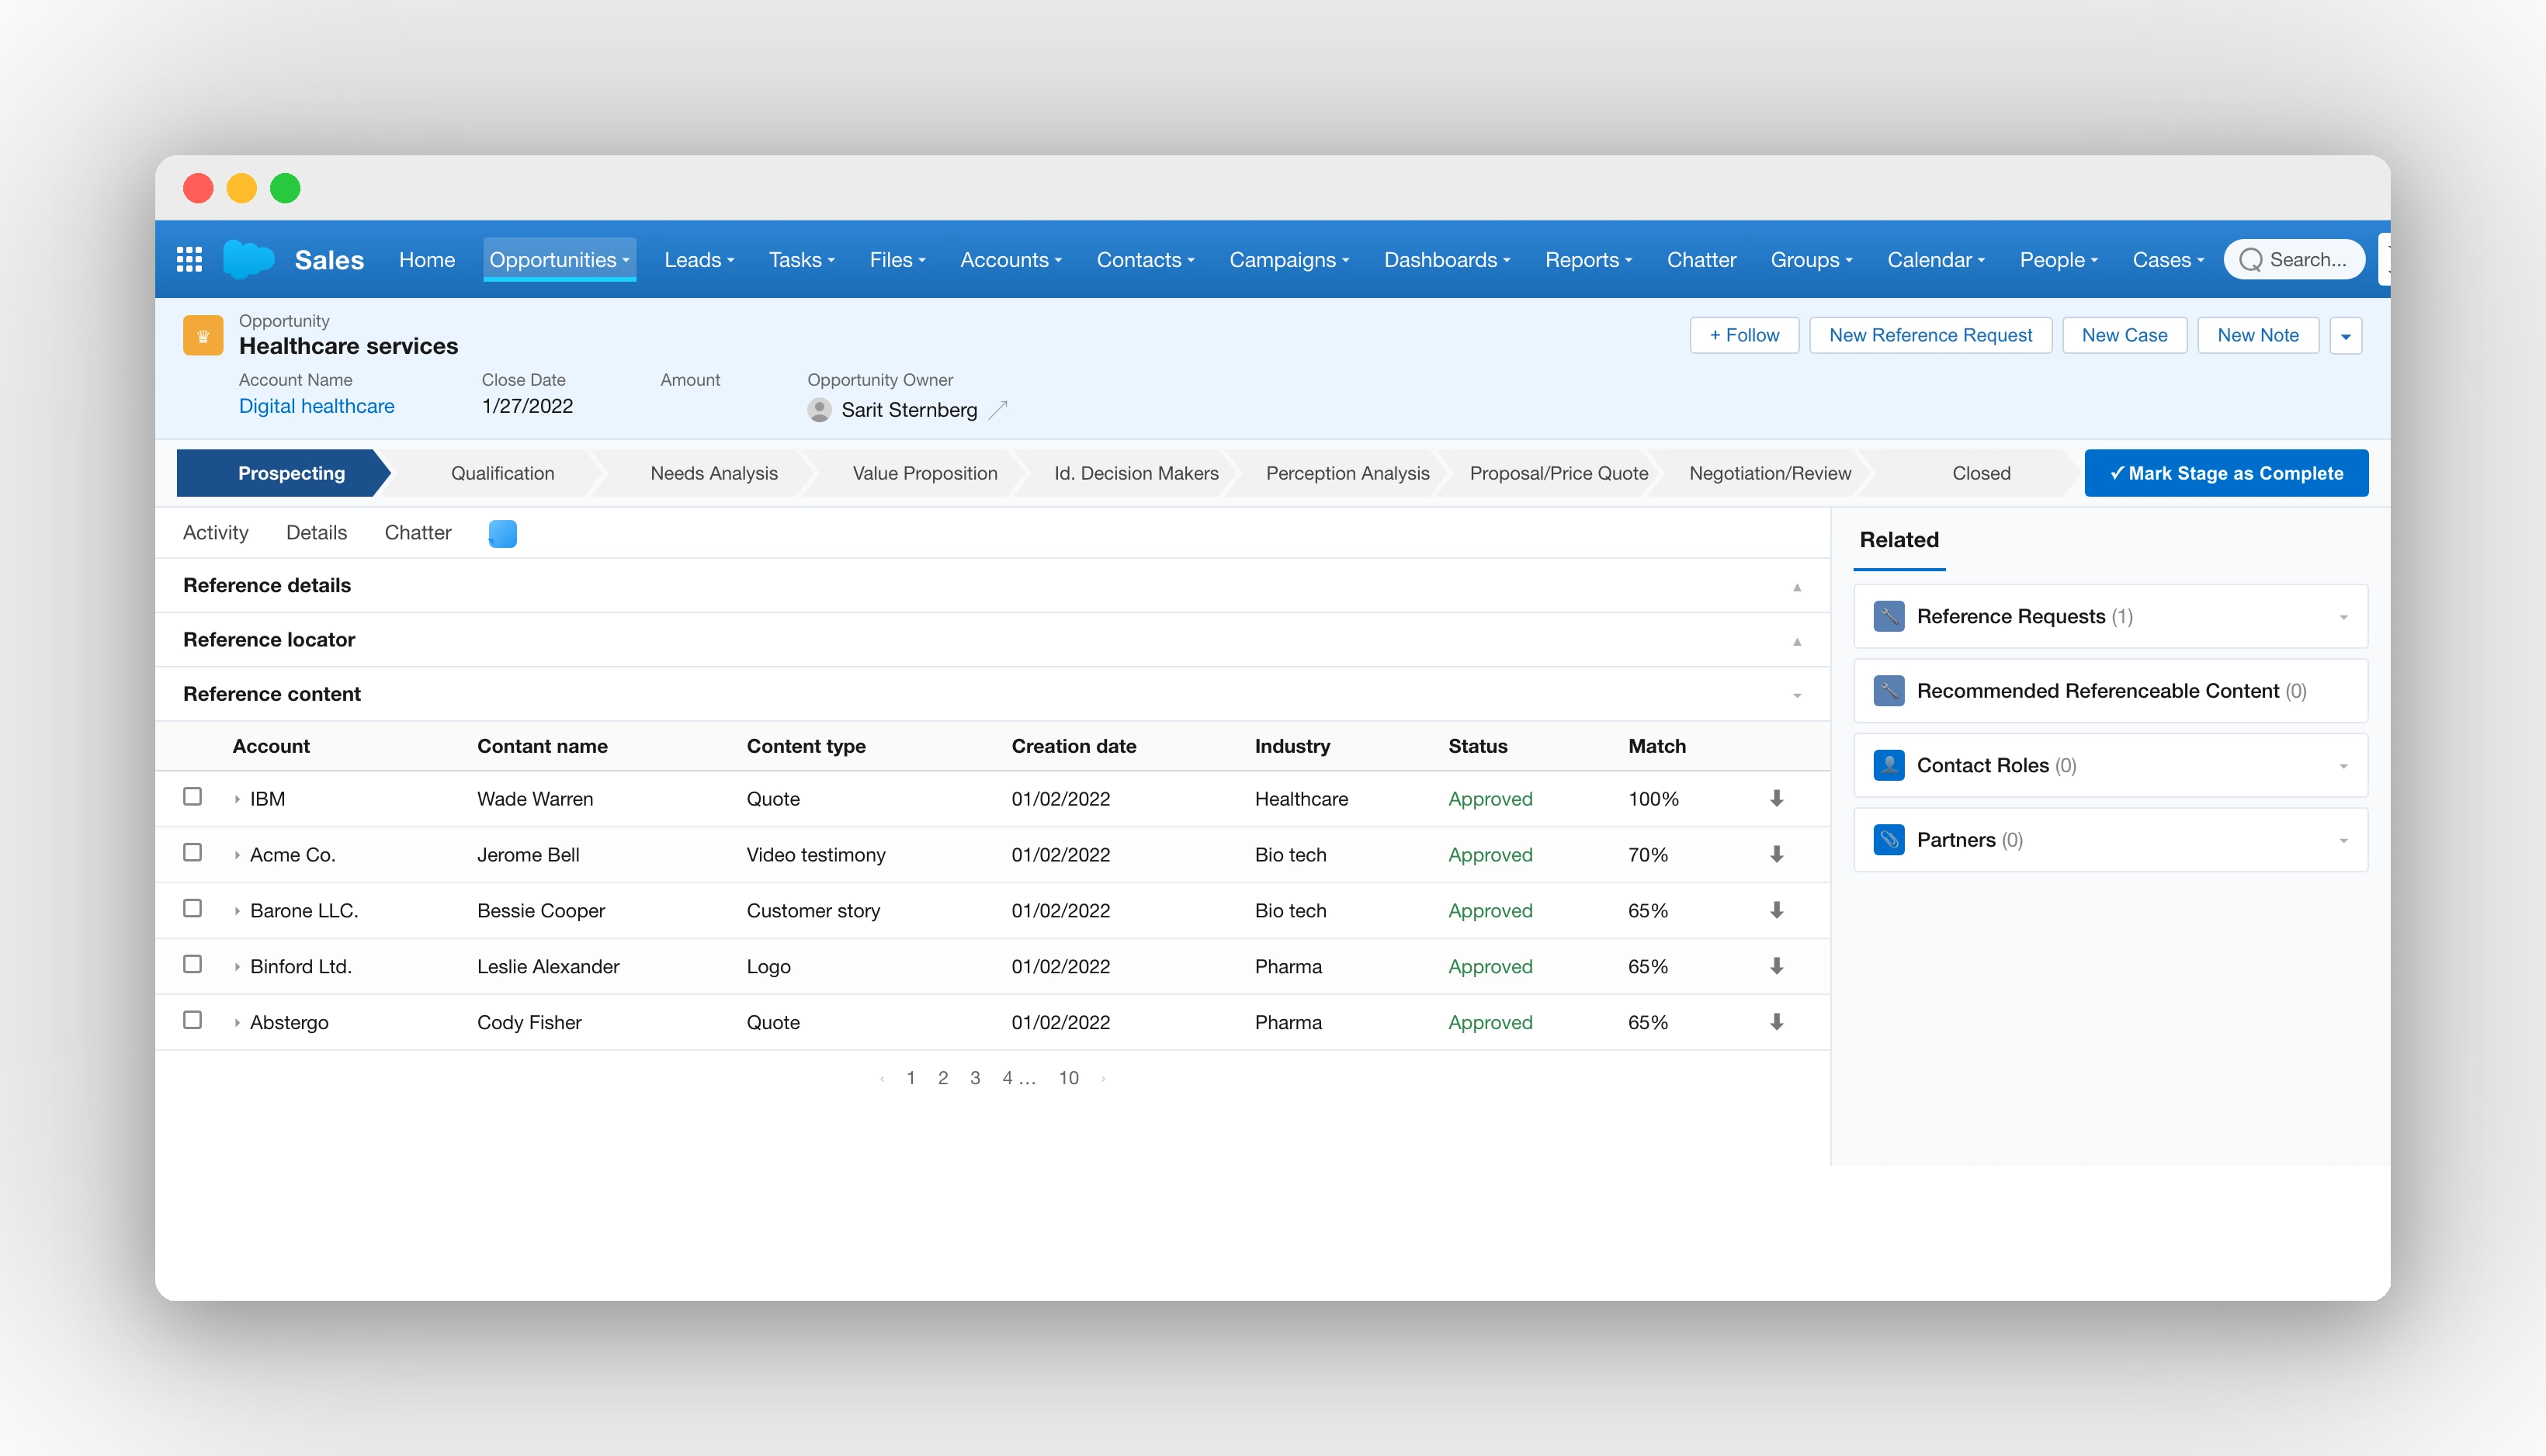The width and height of the screenshot is (2546, 1456).
Task: Expand the IBM account row arrow
Action: pos(237,799)
